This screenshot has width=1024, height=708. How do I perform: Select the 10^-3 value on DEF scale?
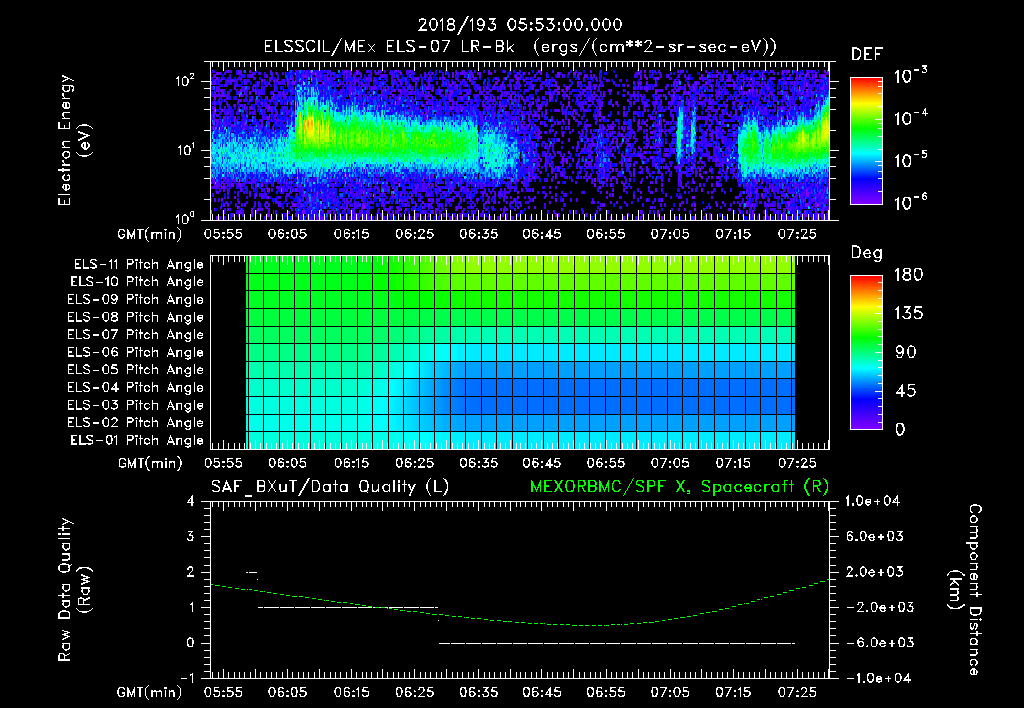pyautogui.click(x=910, y=76)
